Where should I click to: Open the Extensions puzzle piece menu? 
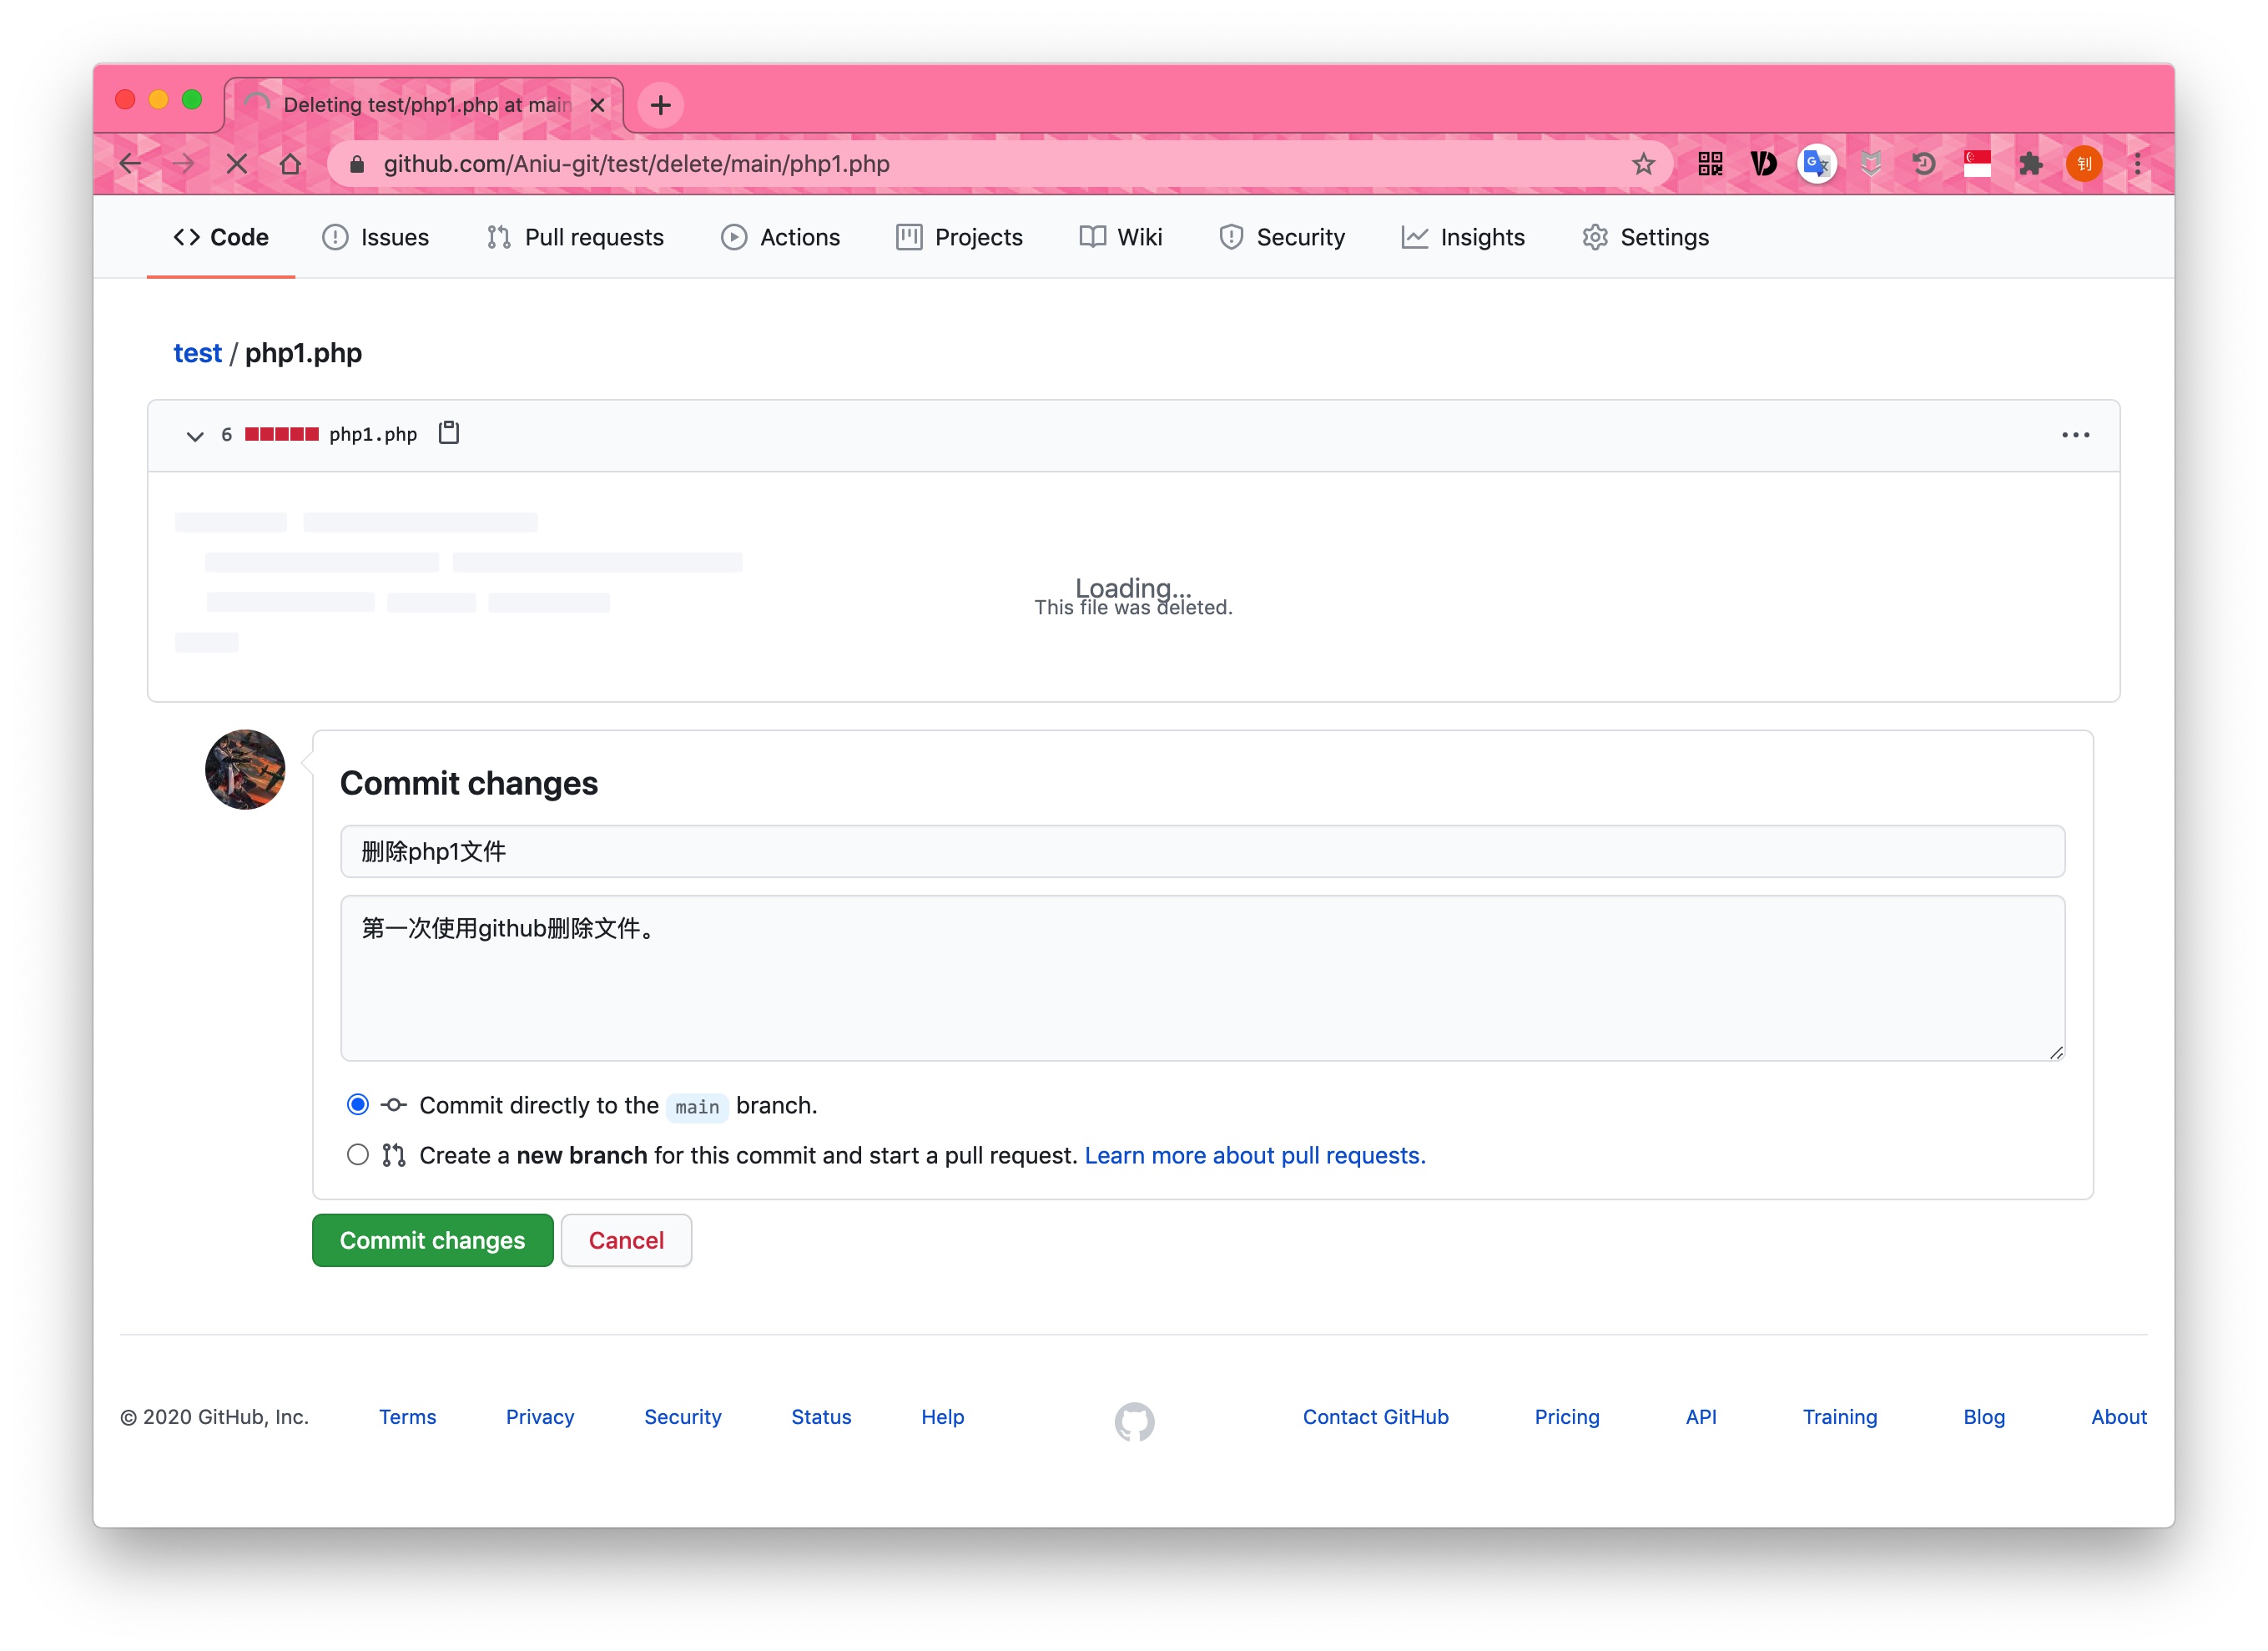coord(2030,164)
